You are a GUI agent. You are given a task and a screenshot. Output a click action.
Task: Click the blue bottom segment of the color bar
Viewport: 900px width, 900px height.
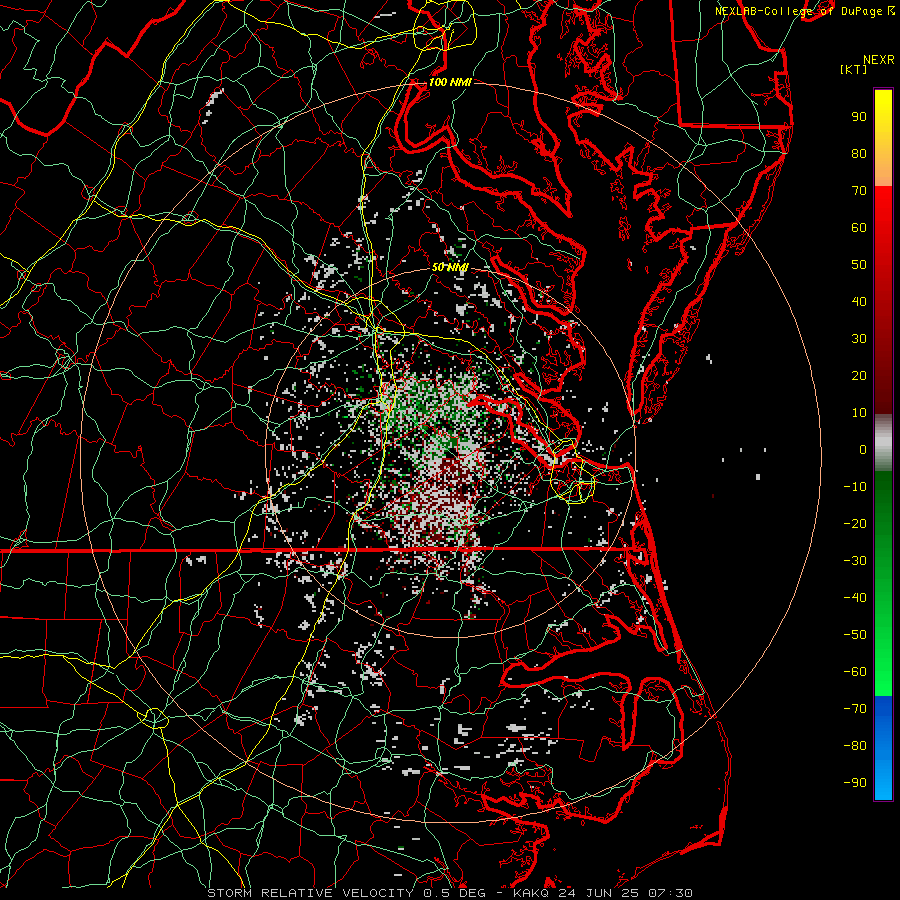(x=883, y=748)
